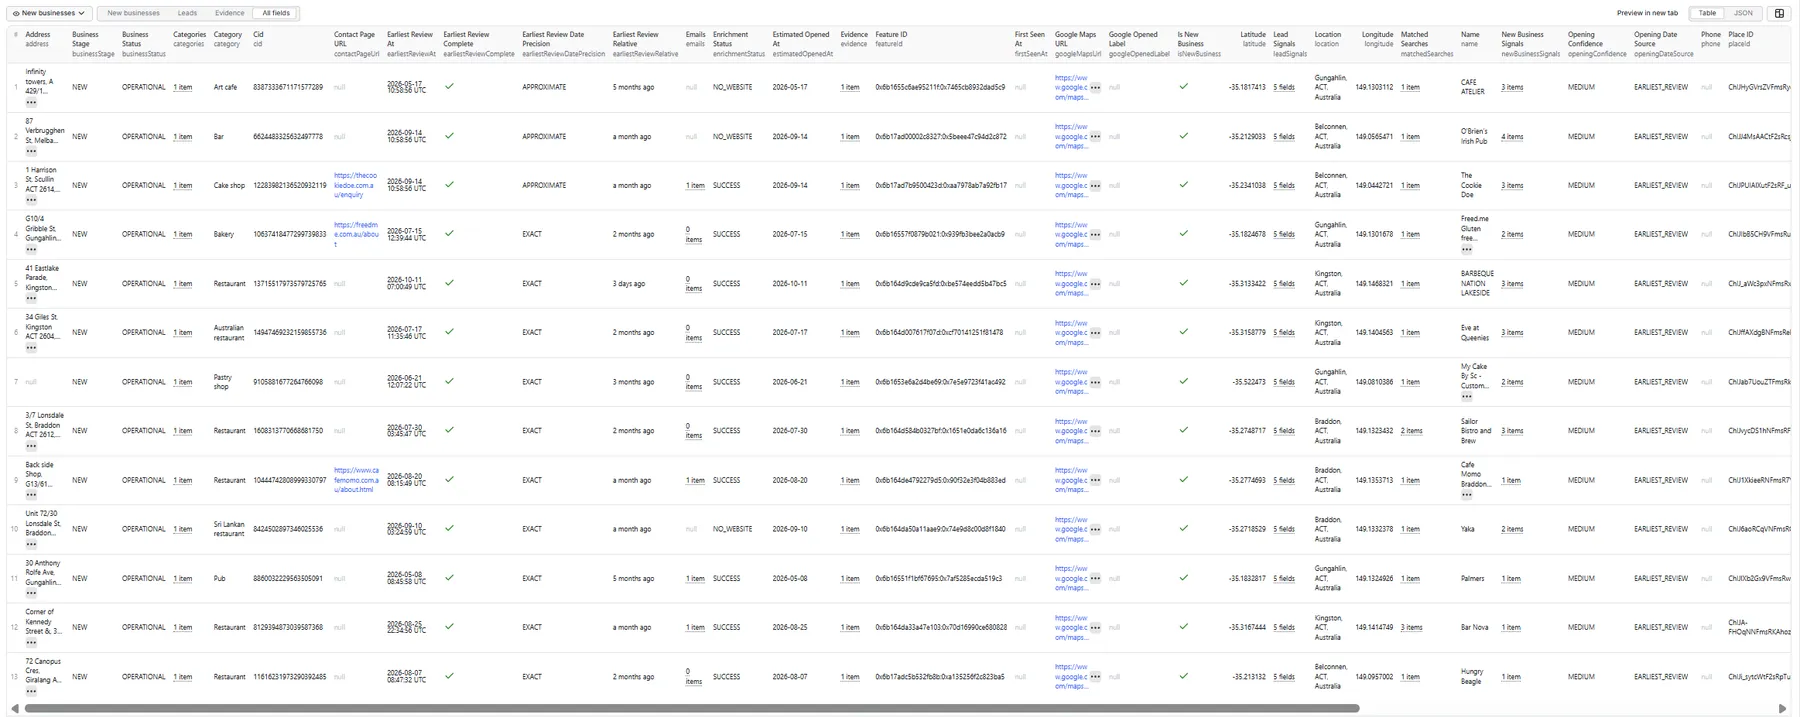Open Google Maps link for Hungry Beagle
The width and height of the screenshot is (1800, 717).
tap(1071, 676)
